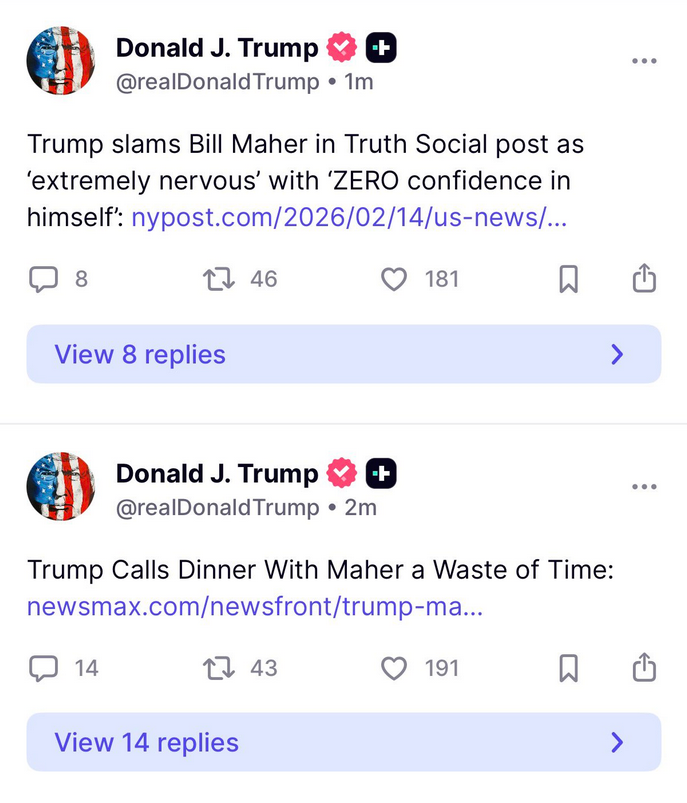Image resolution: width=687 pixels, height=803 pixels.
Task: Click the profile avatar on the 2m post
Action: pos(61,487)
